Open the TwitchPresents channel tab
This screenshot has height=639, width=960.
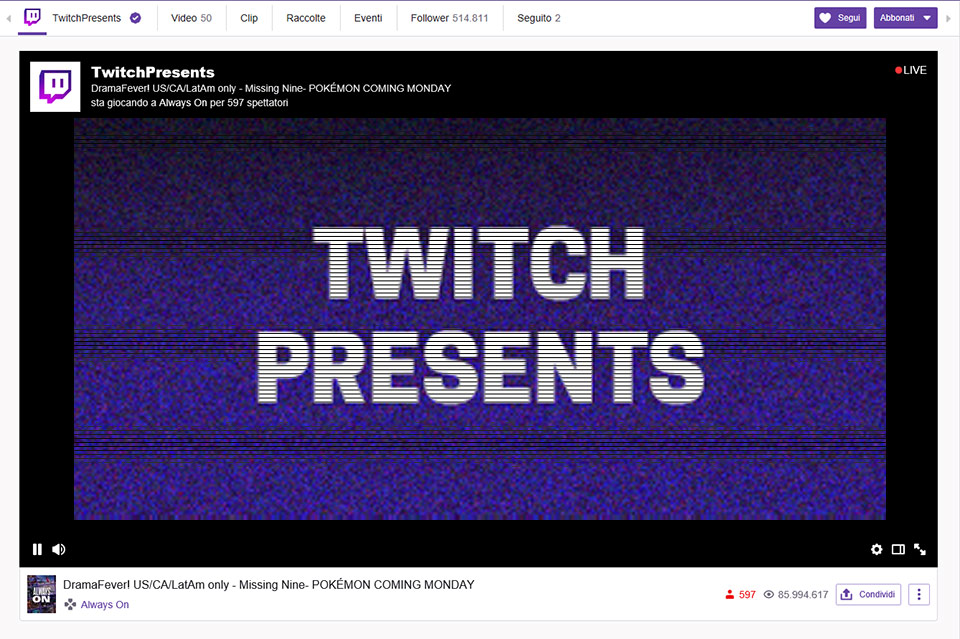click(86, 18)
